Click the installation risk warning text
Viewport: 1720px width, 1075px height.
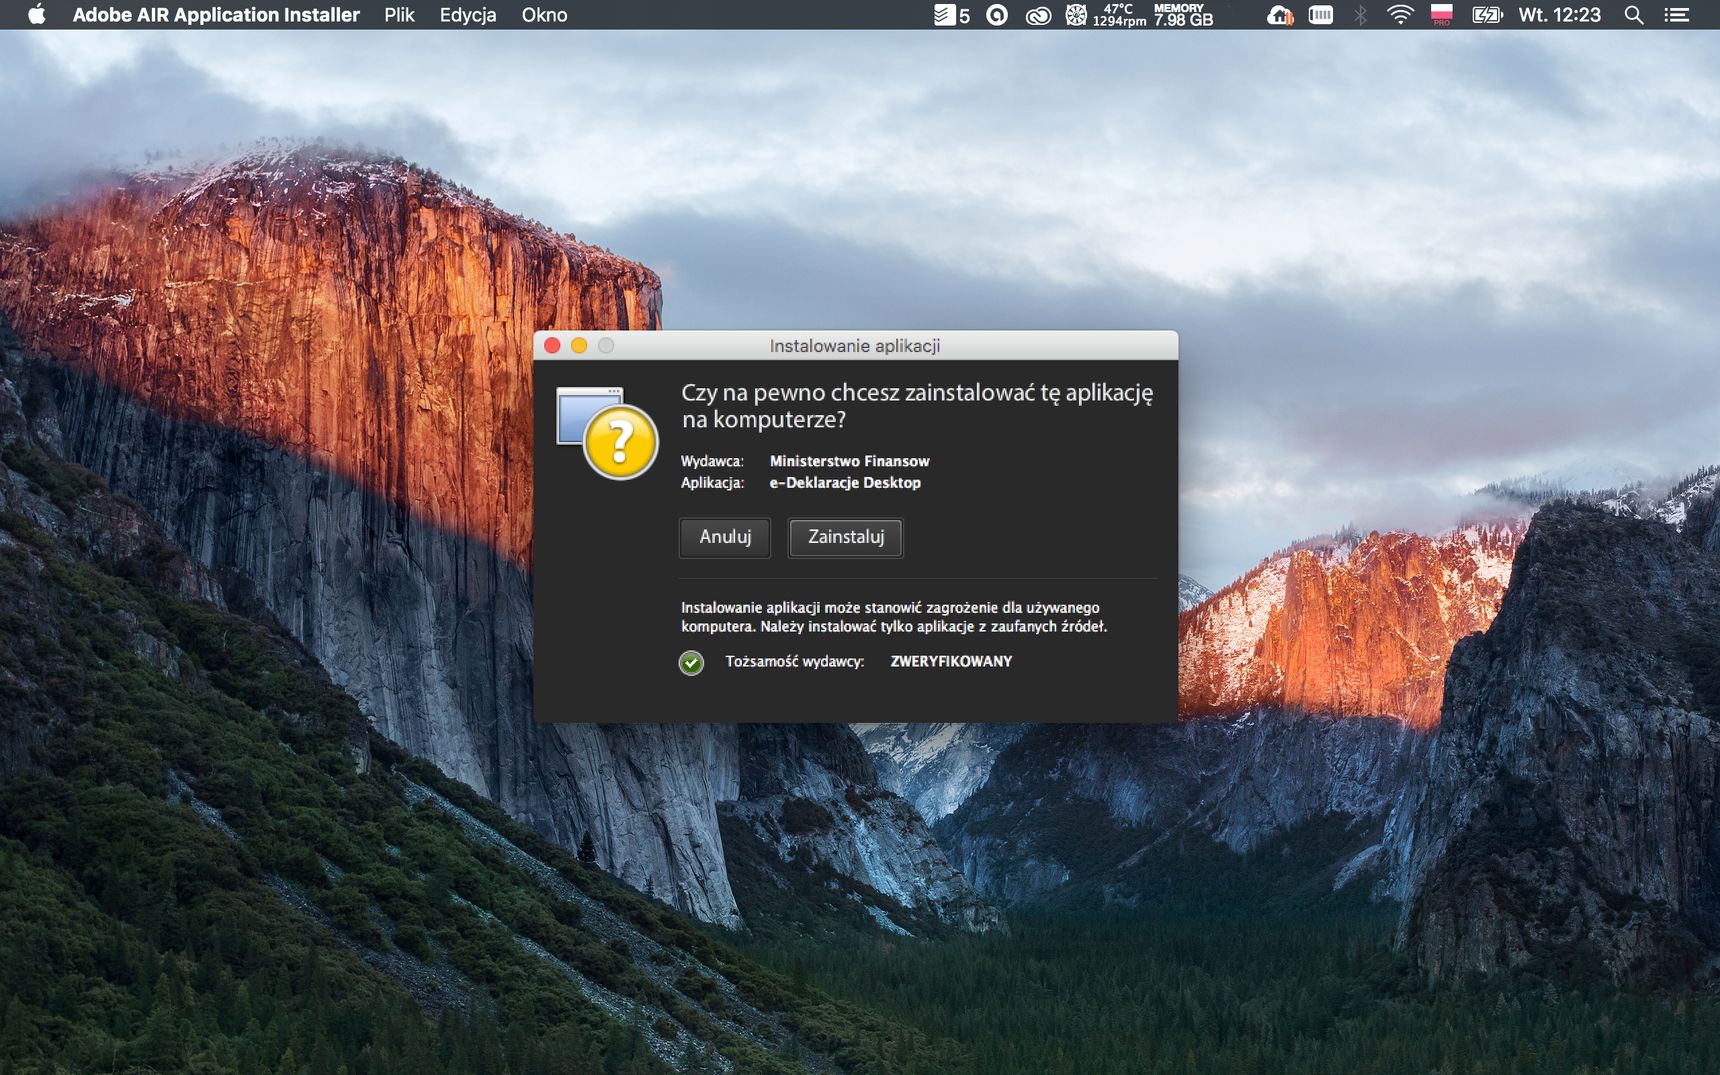coord(894,617)
